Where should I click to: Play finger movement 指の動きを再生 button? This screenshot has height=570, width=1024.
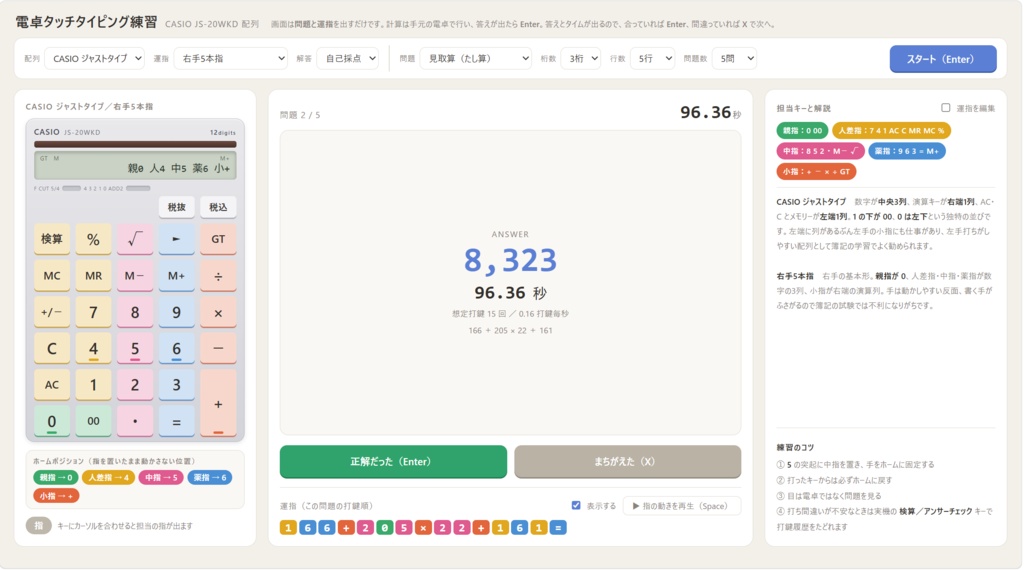tap(682, 506)
